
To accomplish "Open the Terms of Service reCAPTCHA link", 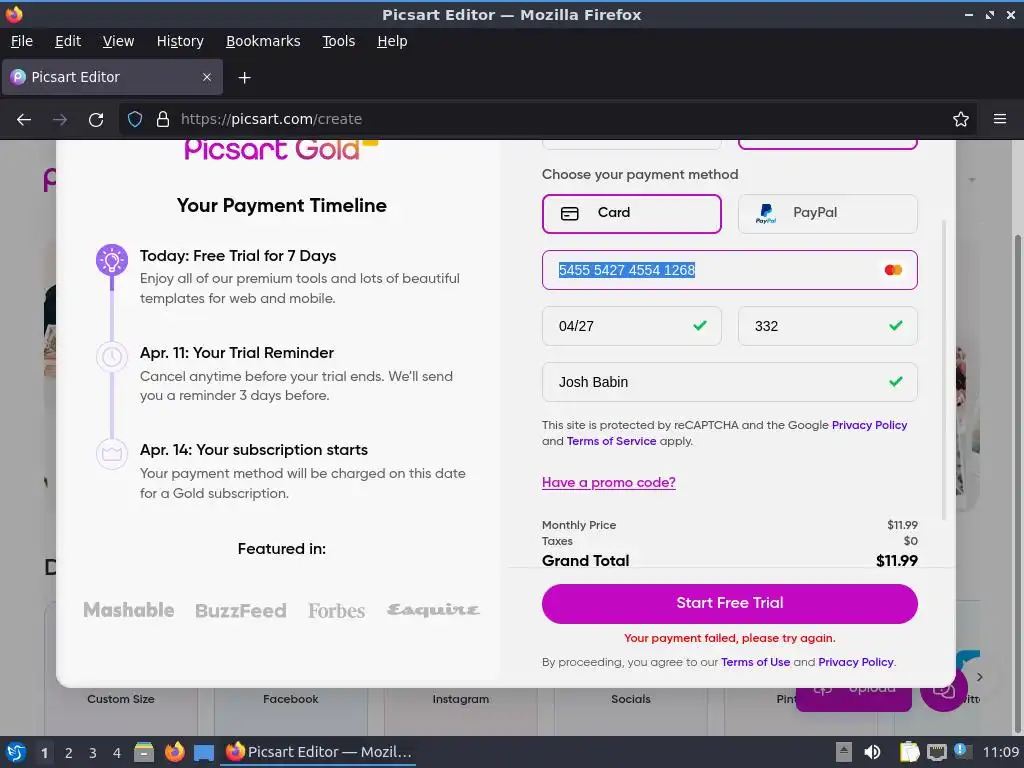I will click(x=611, y=441).
